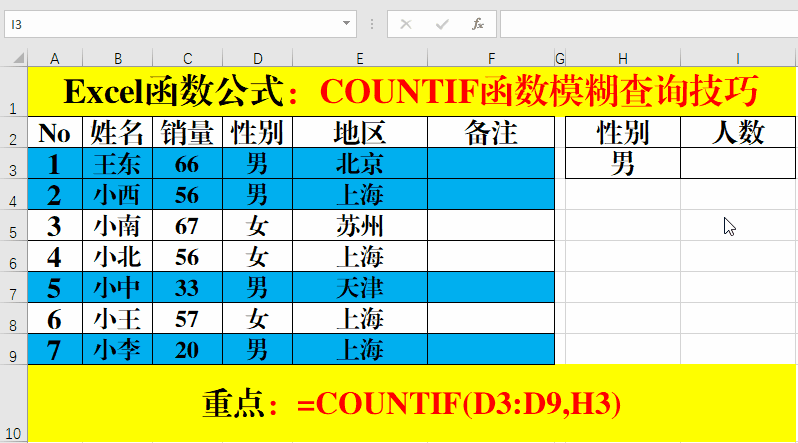798x443 pixels.
Task: Select row 2 header
Action: (14, 132)
